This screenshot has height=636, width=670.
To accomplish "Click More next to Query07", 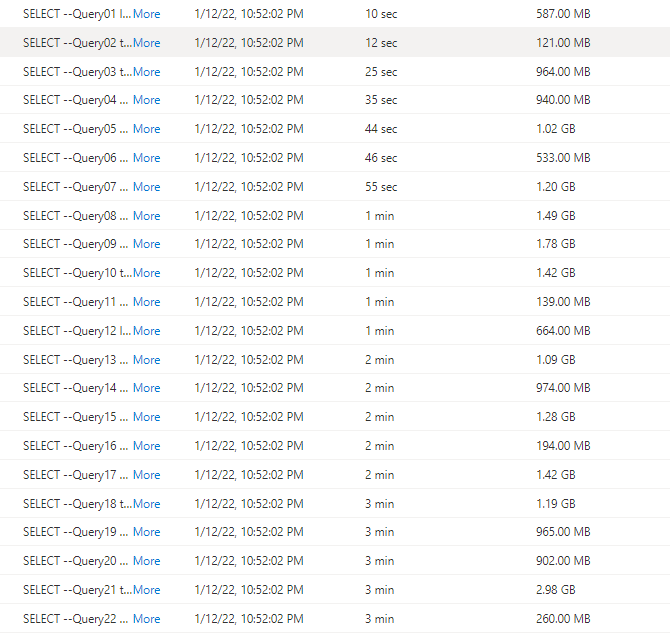I will tap(146, 187).
